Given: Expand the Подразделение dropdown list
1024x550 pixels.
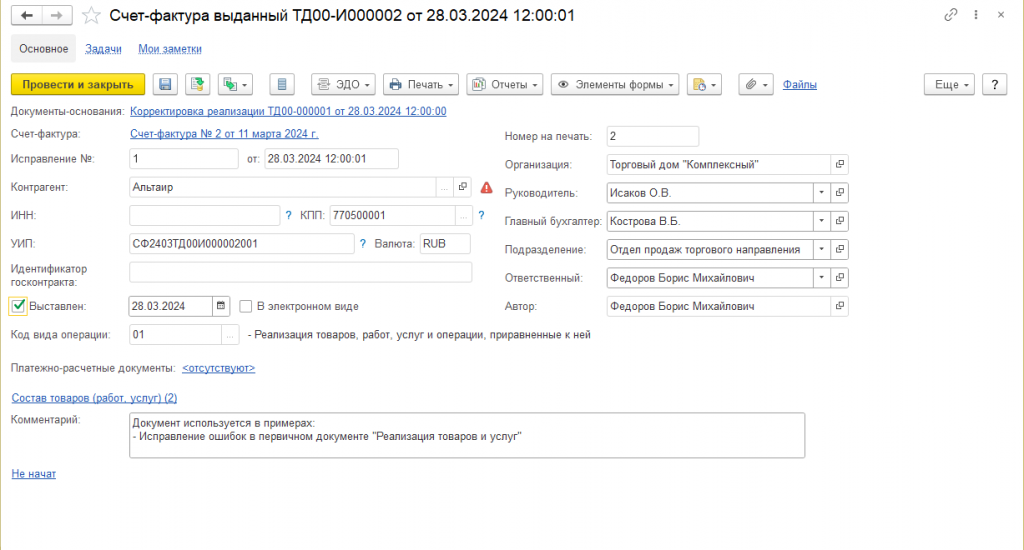Looking at the screenshot, I should 822,249.
